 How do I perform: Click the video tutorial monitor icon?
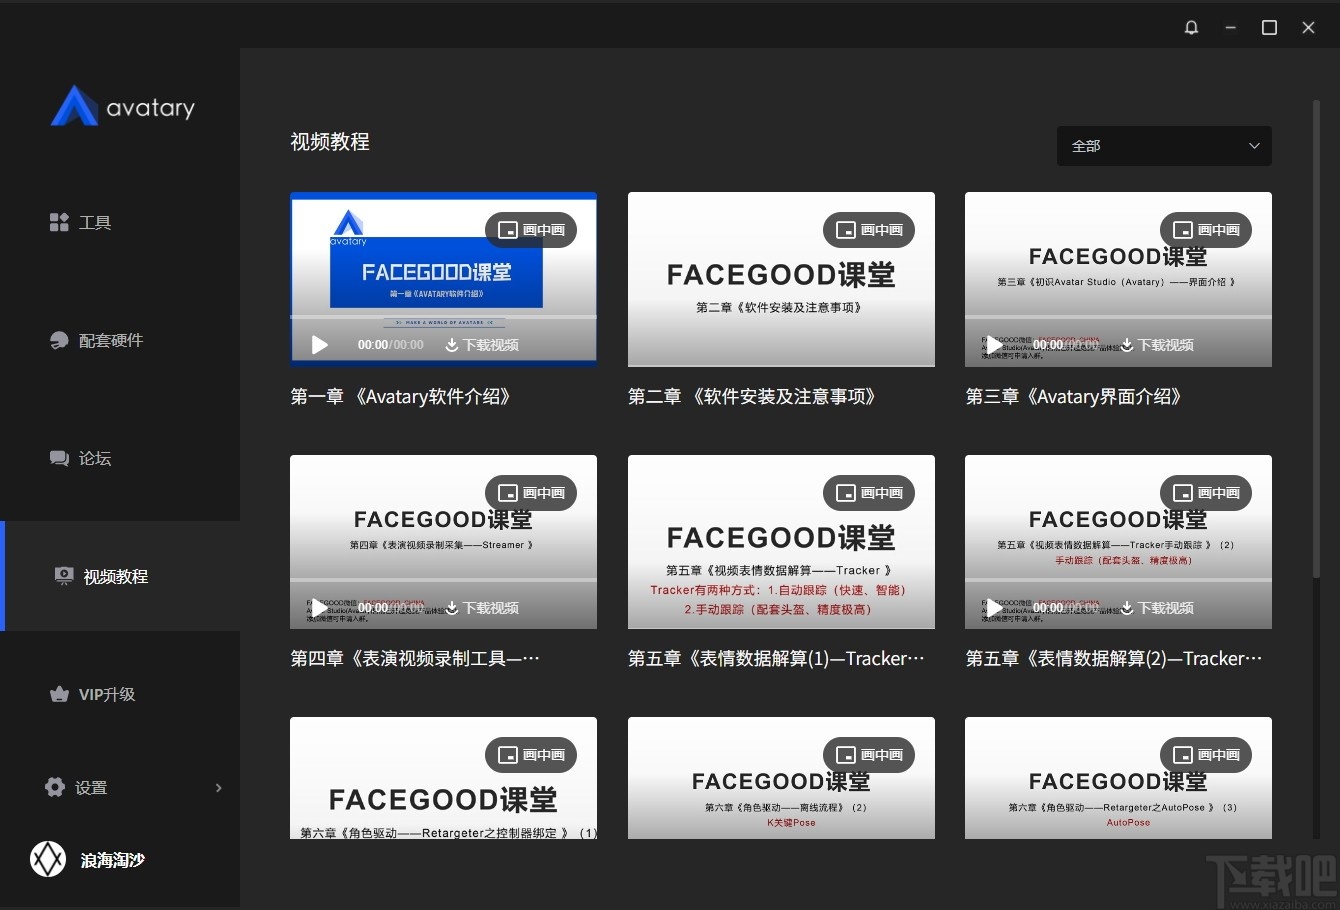click(x=64, y=576)
